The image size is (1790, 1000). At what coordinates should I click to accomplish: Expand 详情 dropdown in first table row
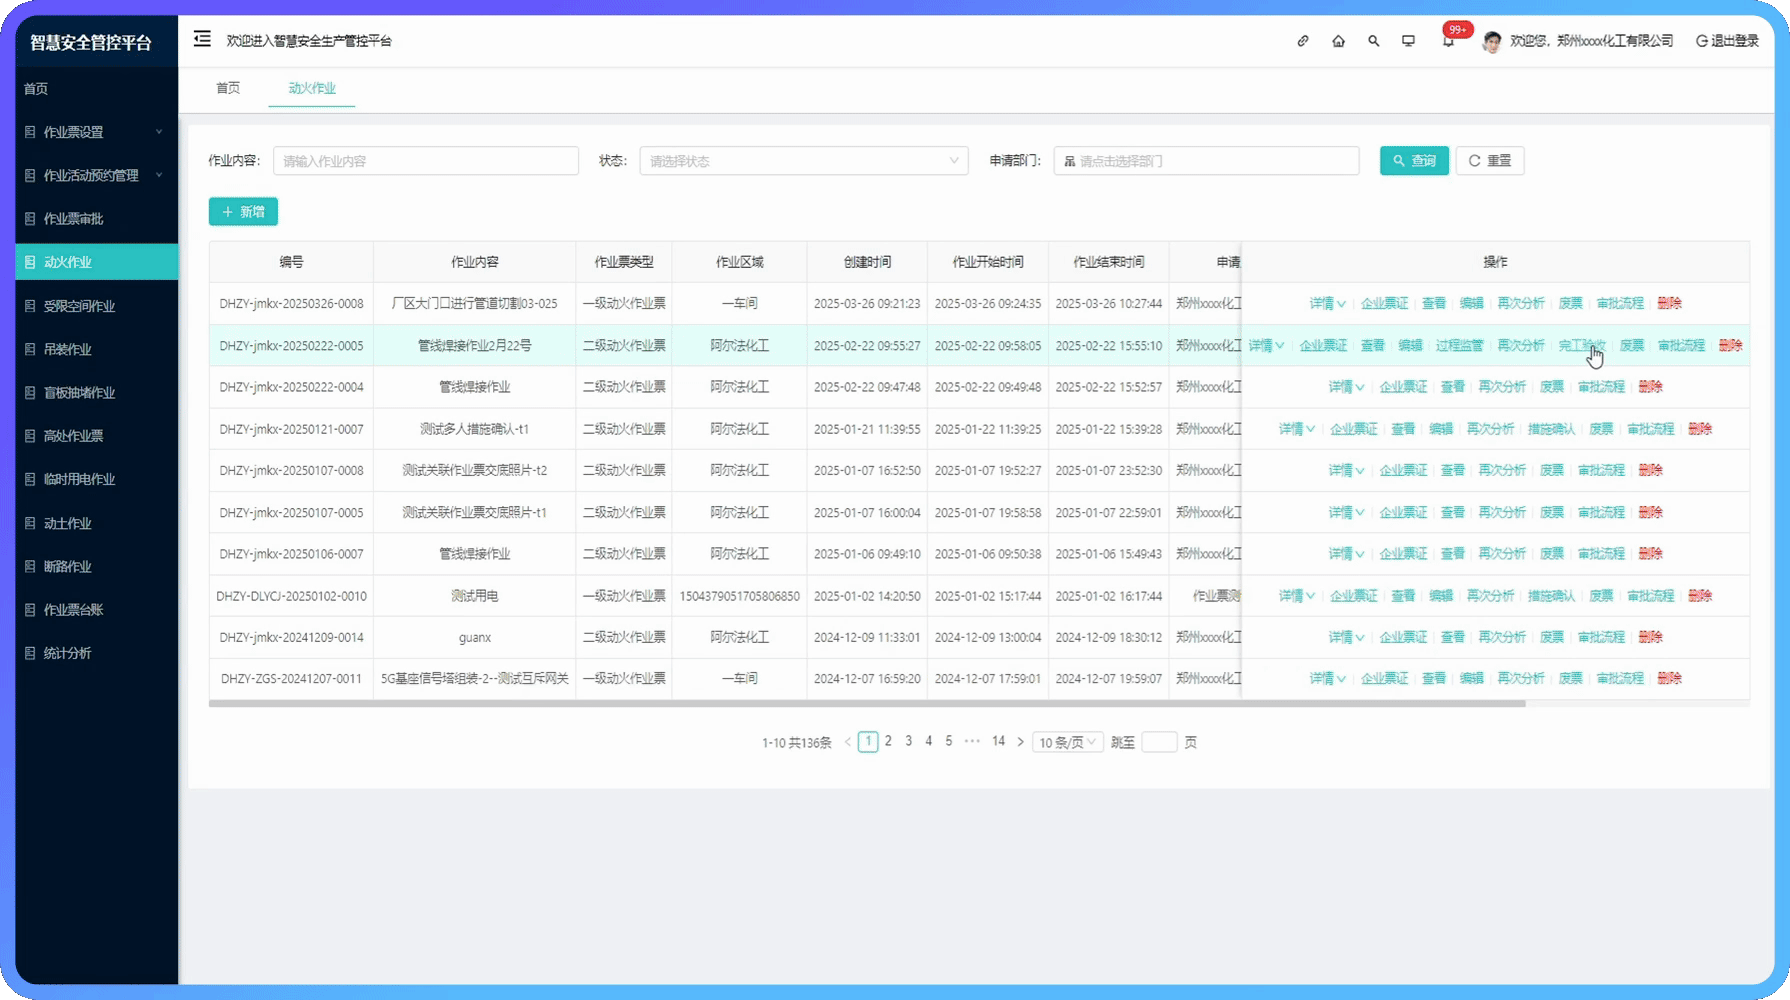point(1327,303)
